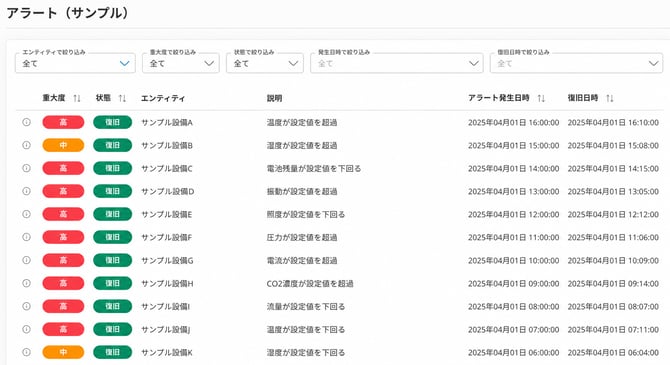Click アラート（サンプル） page title
Viewport: 670px width, 365px height.
(68, 13)
